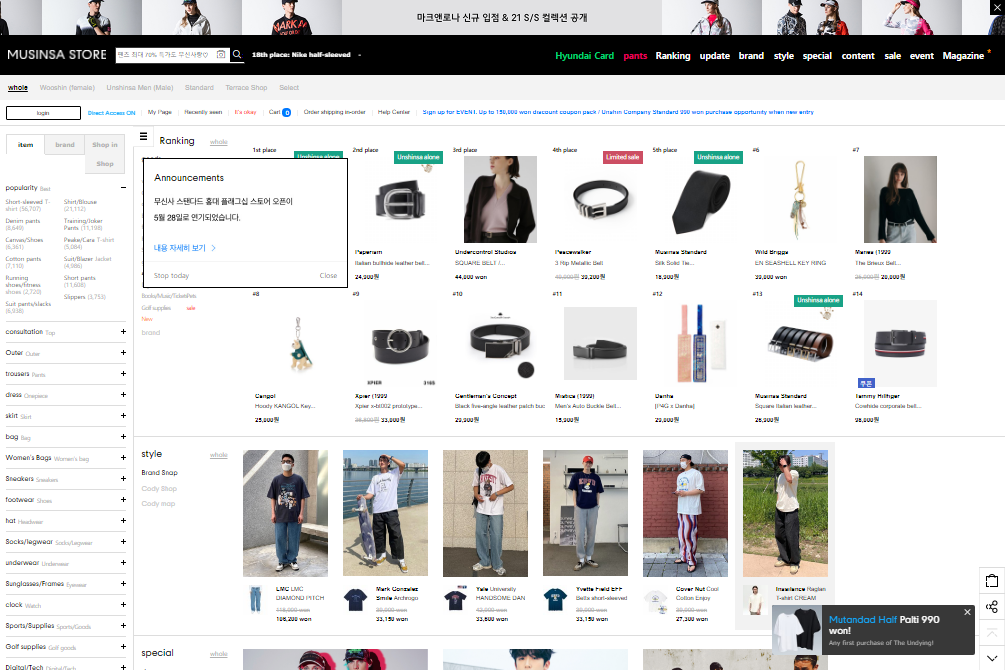Screen dimensions: 1005x670
Task: Click Stop today in Announcements popup
Action: pos(171,276)
